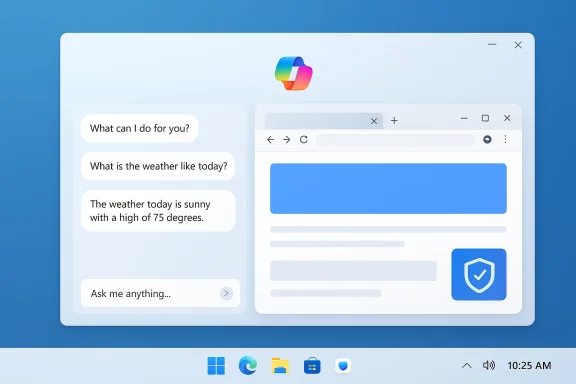
Task: Close the embedded browser window
Action: 507,118
